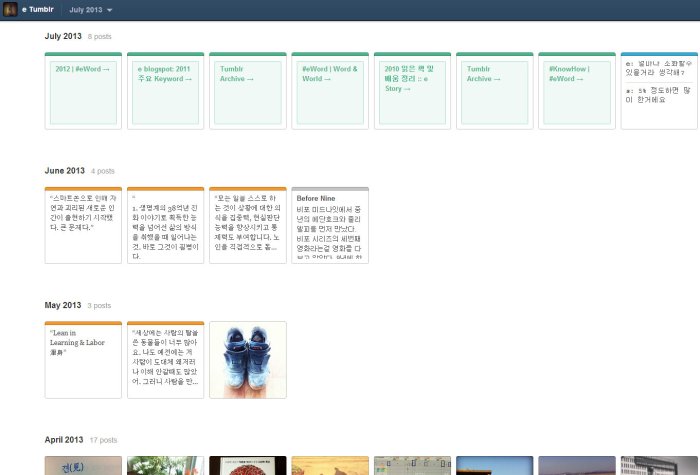This screenshot has height=475, width=700.
Task: Click the 'April 2013' section heading
Action: [64, 439]
